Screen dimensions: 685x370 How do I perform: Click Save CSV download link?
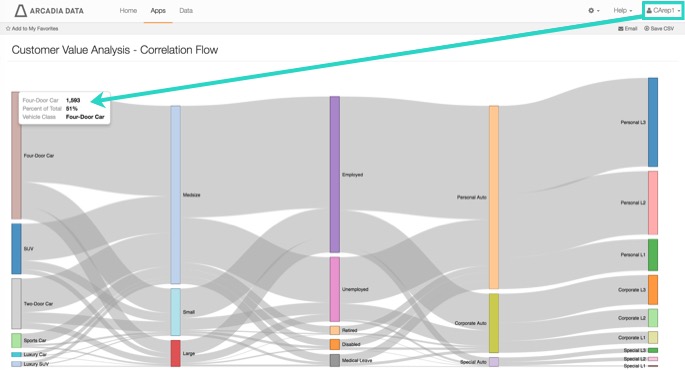click(x=659, y=28)
